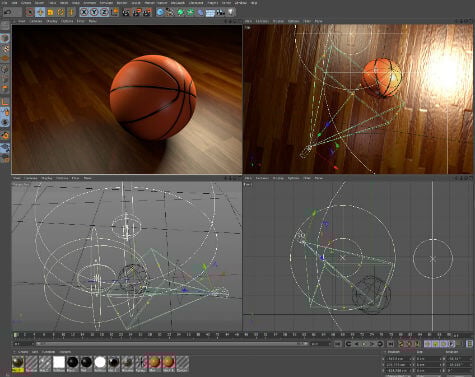475x377 pixels.
Task: Click the Record keyframe button
Action: (x=401, y=344)
